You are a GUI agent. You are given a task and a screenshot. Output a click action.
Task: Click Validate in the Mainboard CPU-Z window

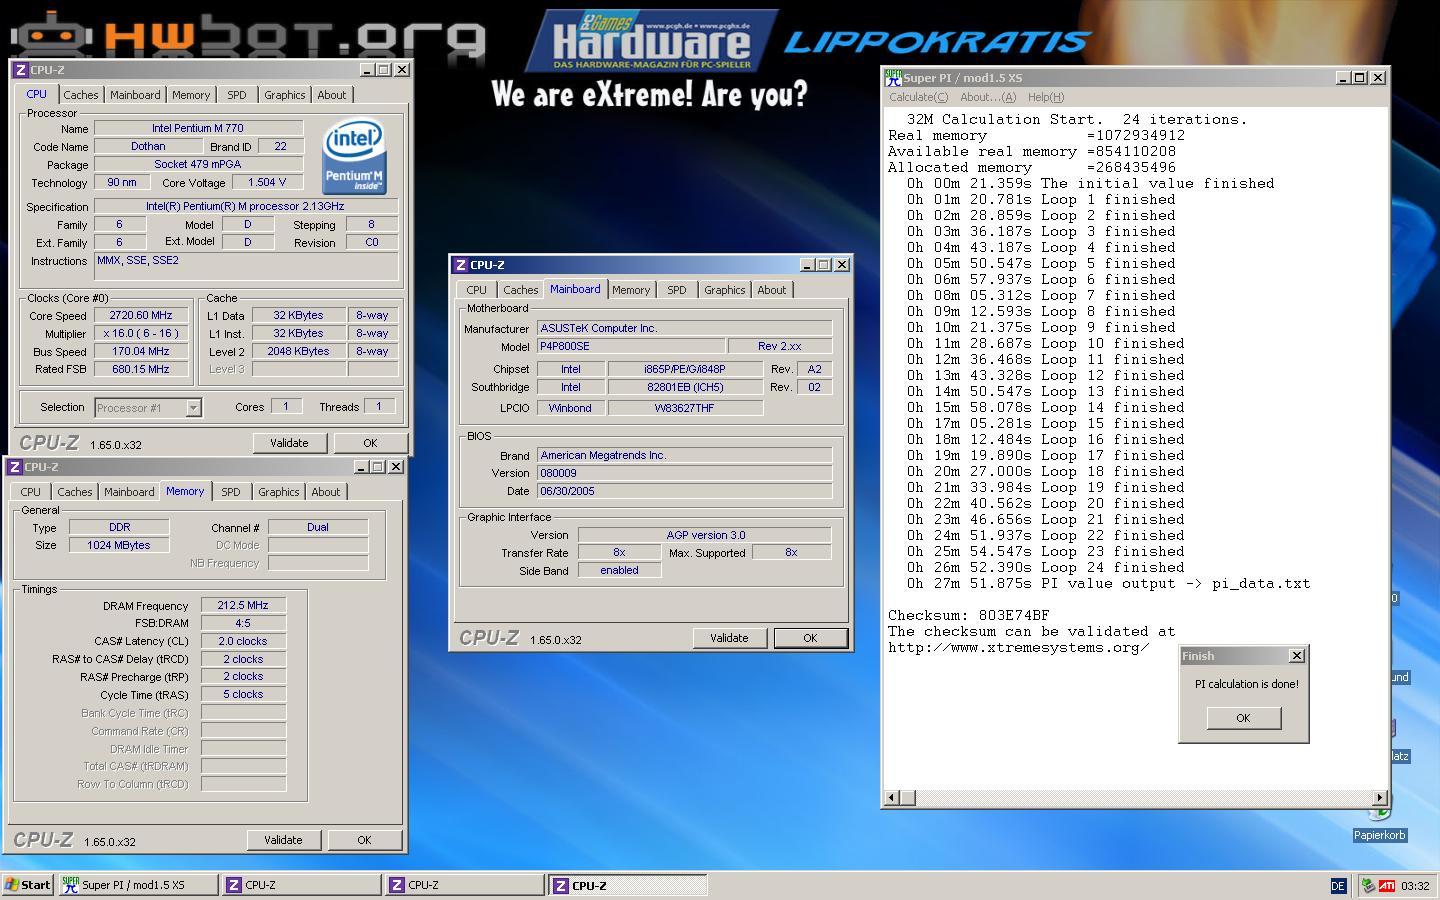click(x=729, y=638)
